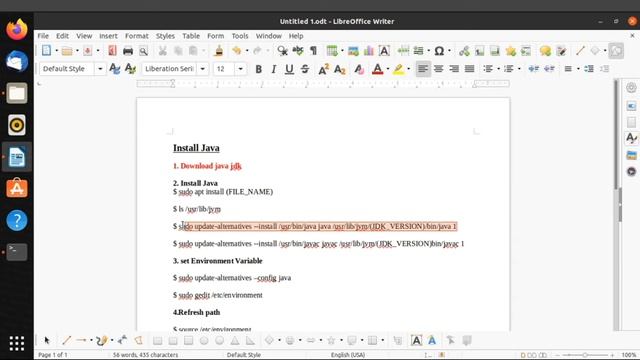Print the document using printer icon
Screen dimensions: 640x360
pos(128,51)
